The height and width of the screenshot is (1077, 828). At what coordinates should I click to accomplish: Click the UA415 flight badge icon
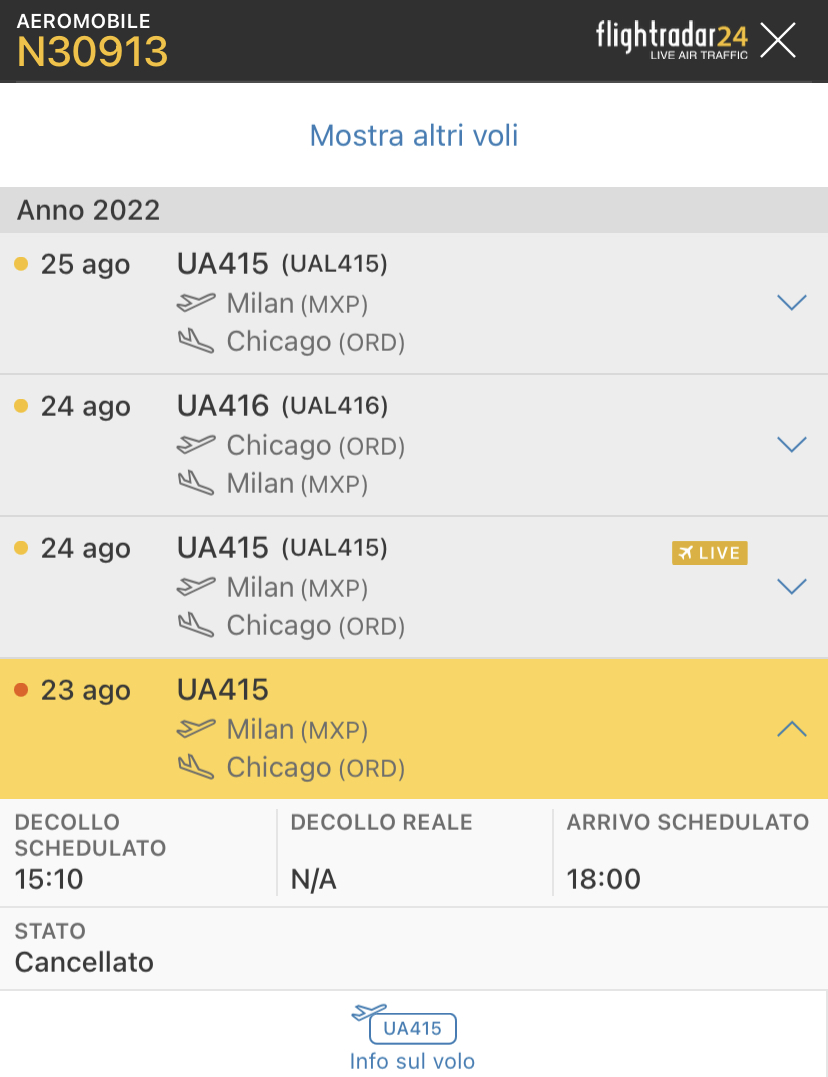coord(412,1027)
